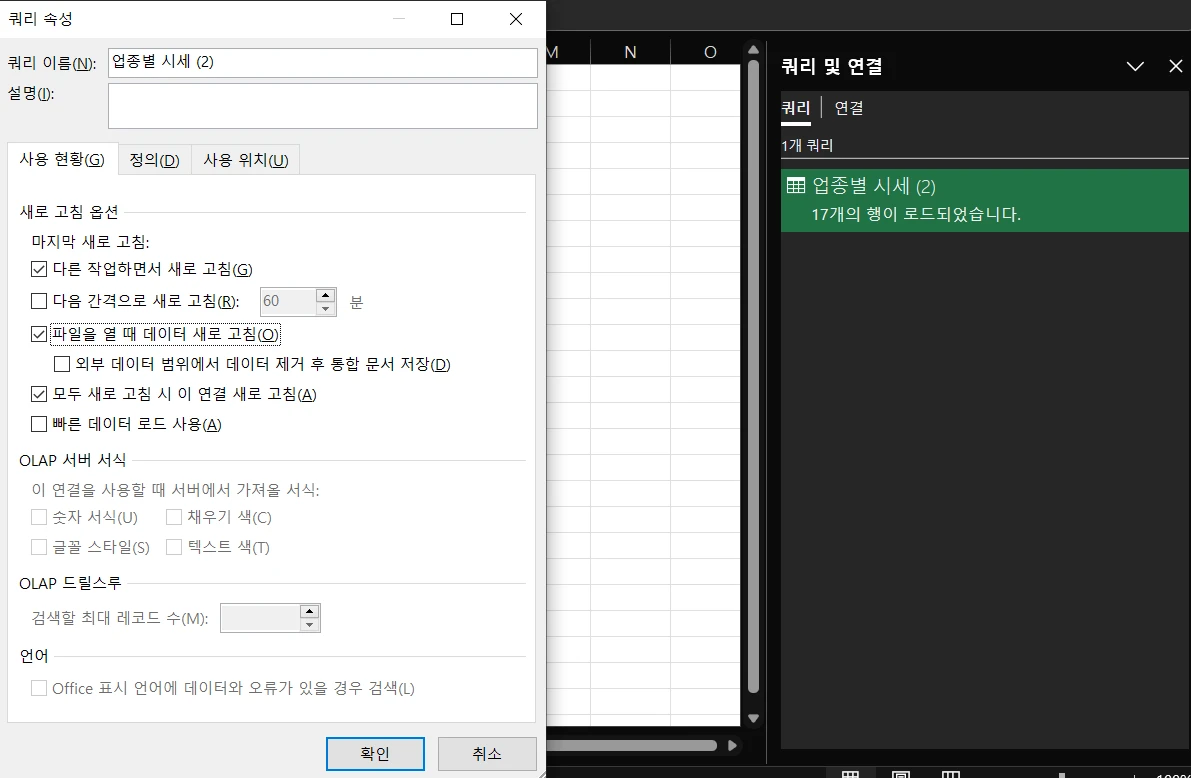1191x778 pixels.
Task: Enable 다음 간격으로 새로 고침 checkbox
Action: (x=39, y=300)
